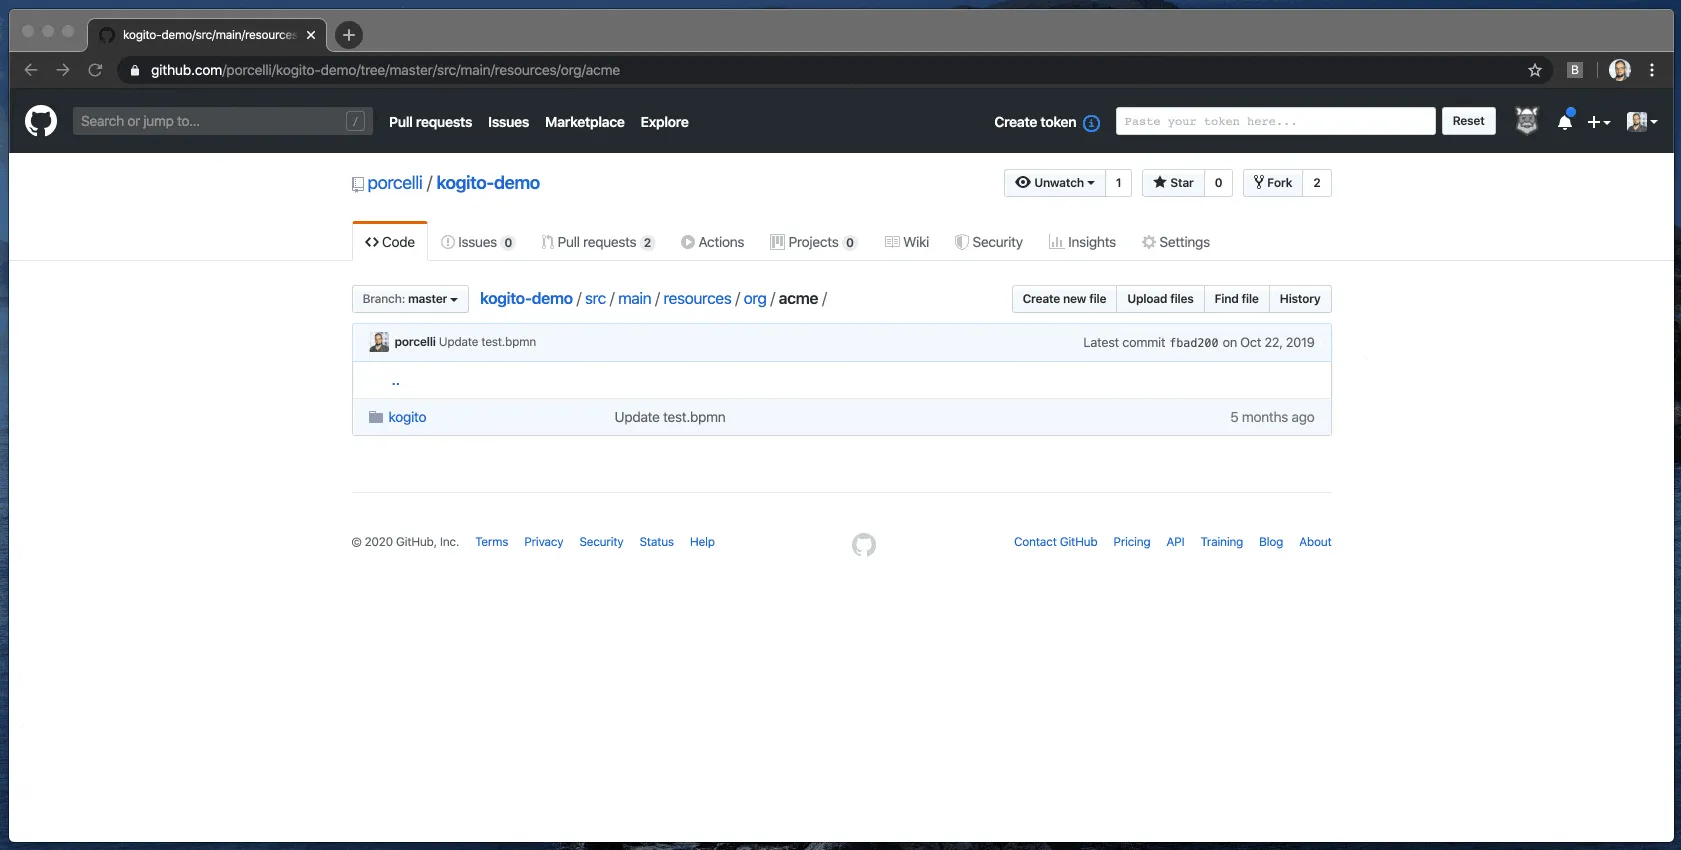Image resolution: width=1681 pixels, height=850 pixels.
Task: Open Explore in top navigation
Action: [664, 122]
